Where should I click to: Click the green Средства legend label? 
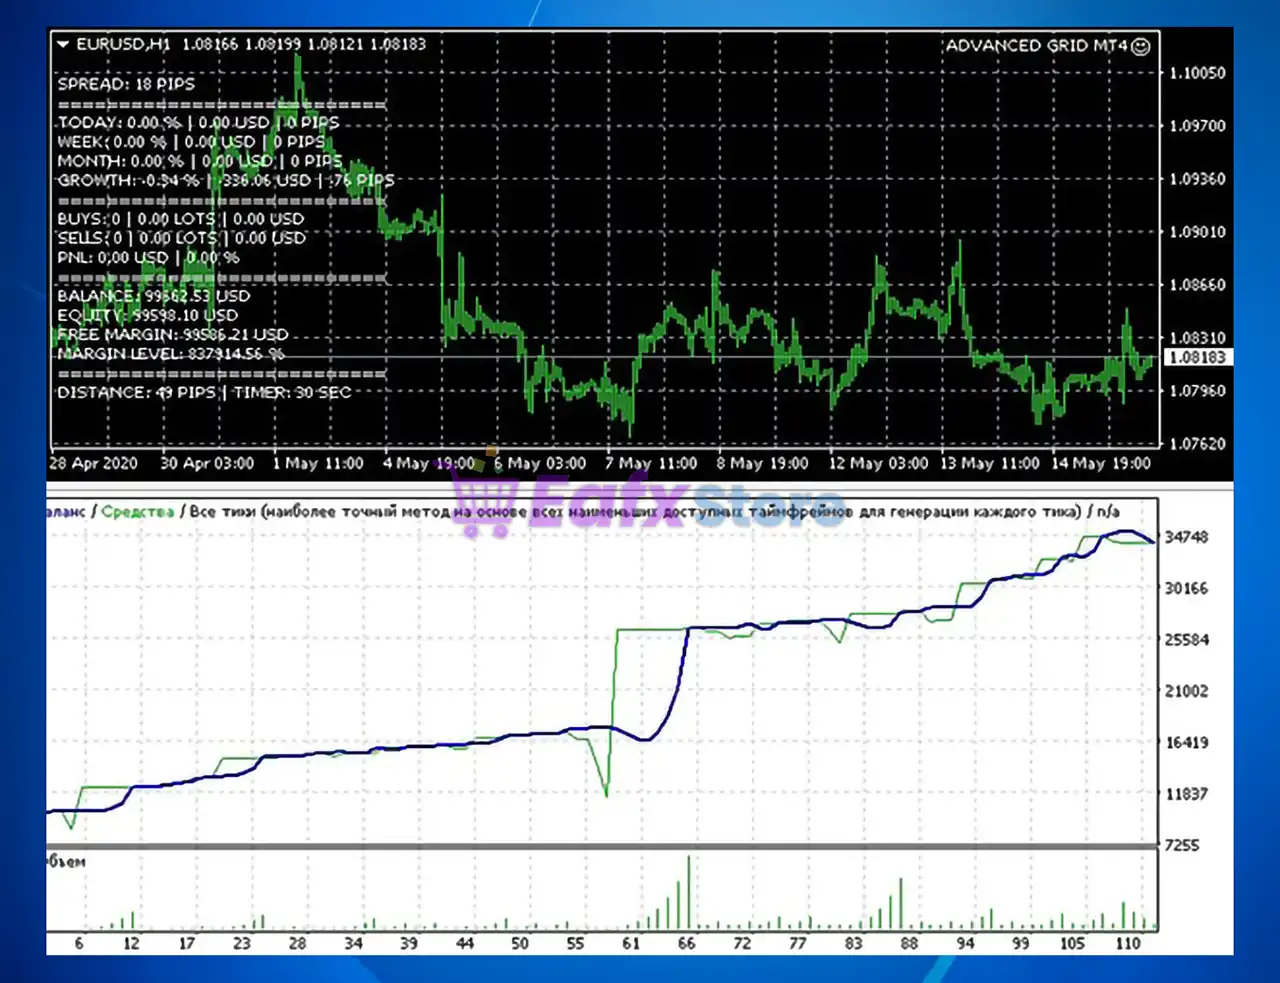tap(137, 512)
